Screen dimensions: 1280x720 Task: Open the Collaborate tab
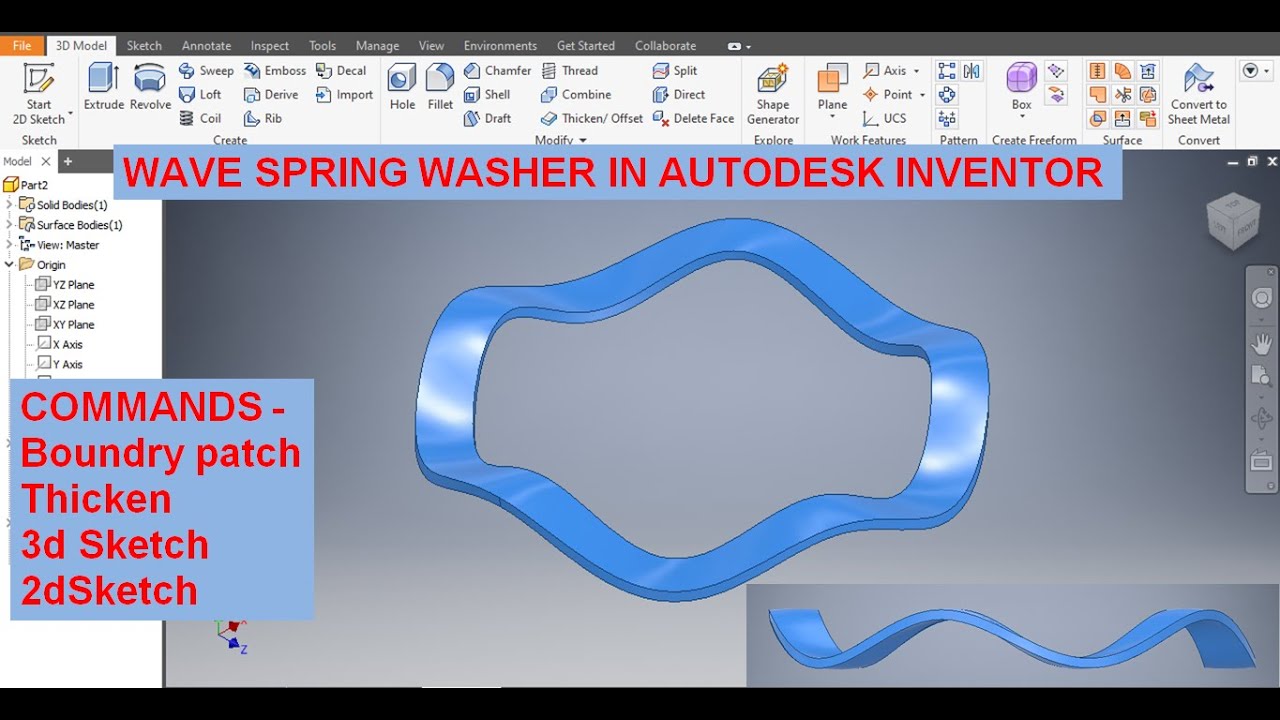[x=665, y=46]
